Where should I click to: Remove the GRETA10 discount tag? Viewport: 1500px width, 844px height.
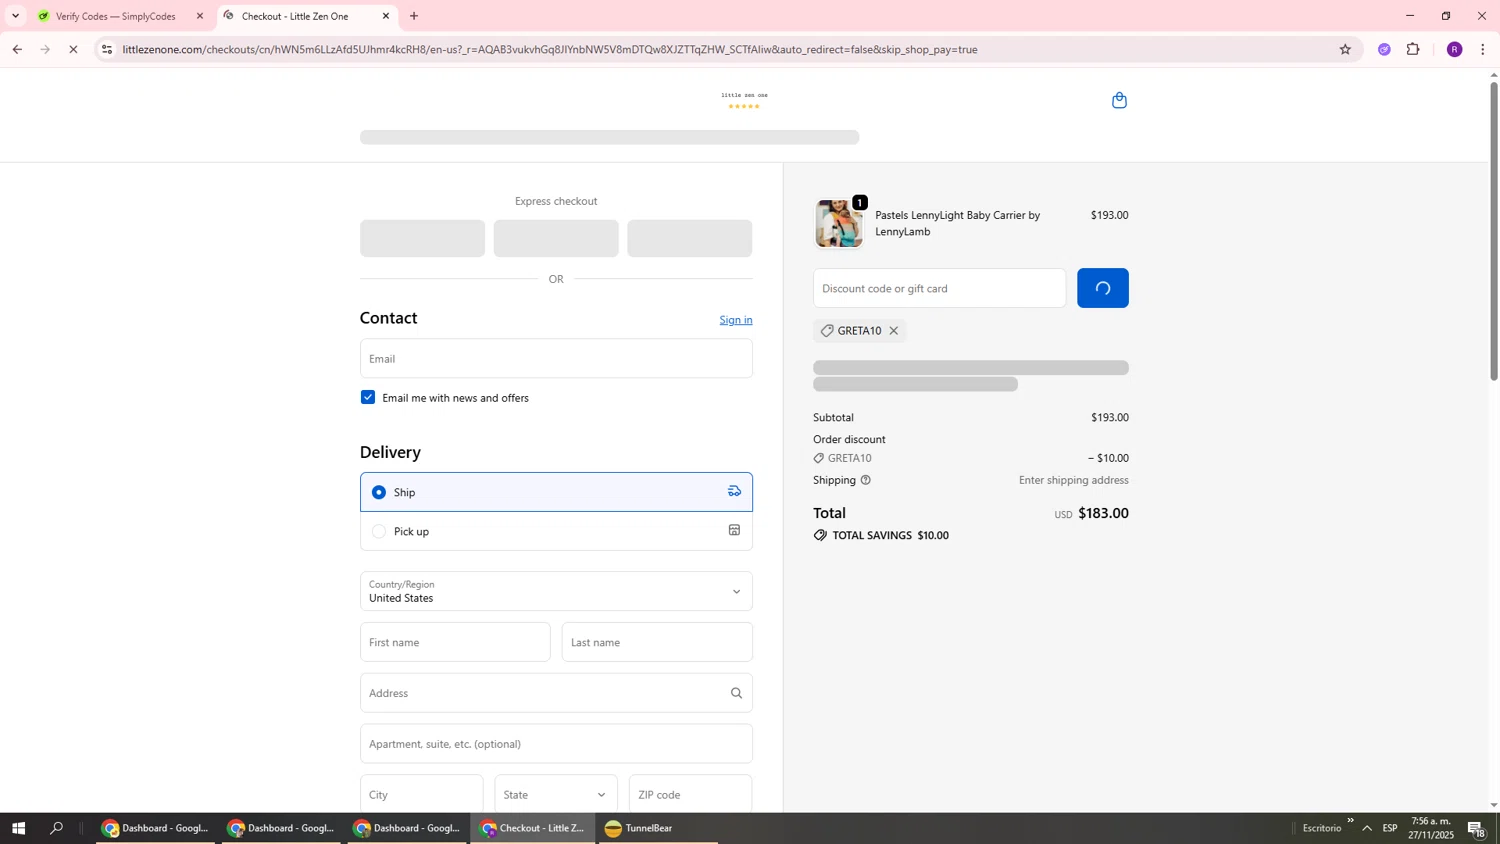[894, 331]
